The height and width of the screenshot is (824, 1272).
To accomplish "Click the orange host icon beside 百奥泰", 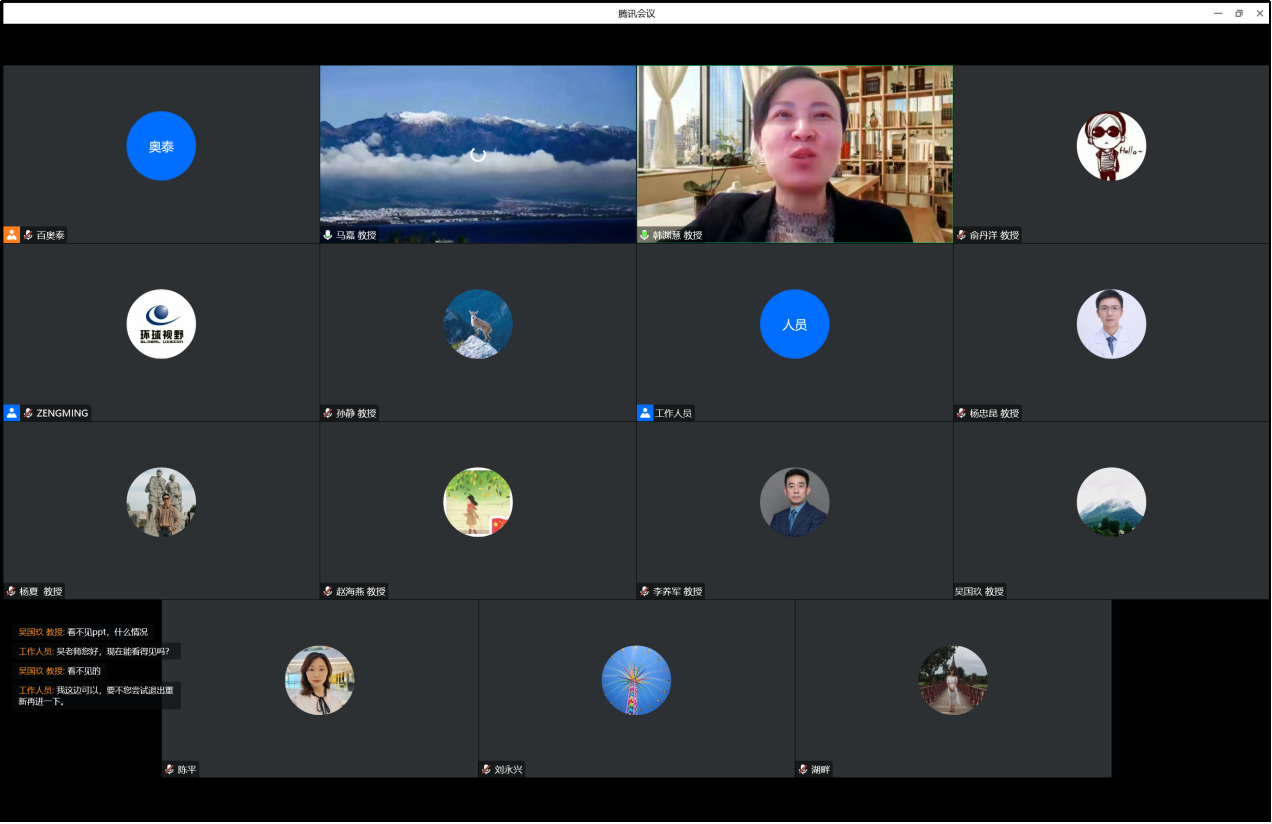I will 12,235.
